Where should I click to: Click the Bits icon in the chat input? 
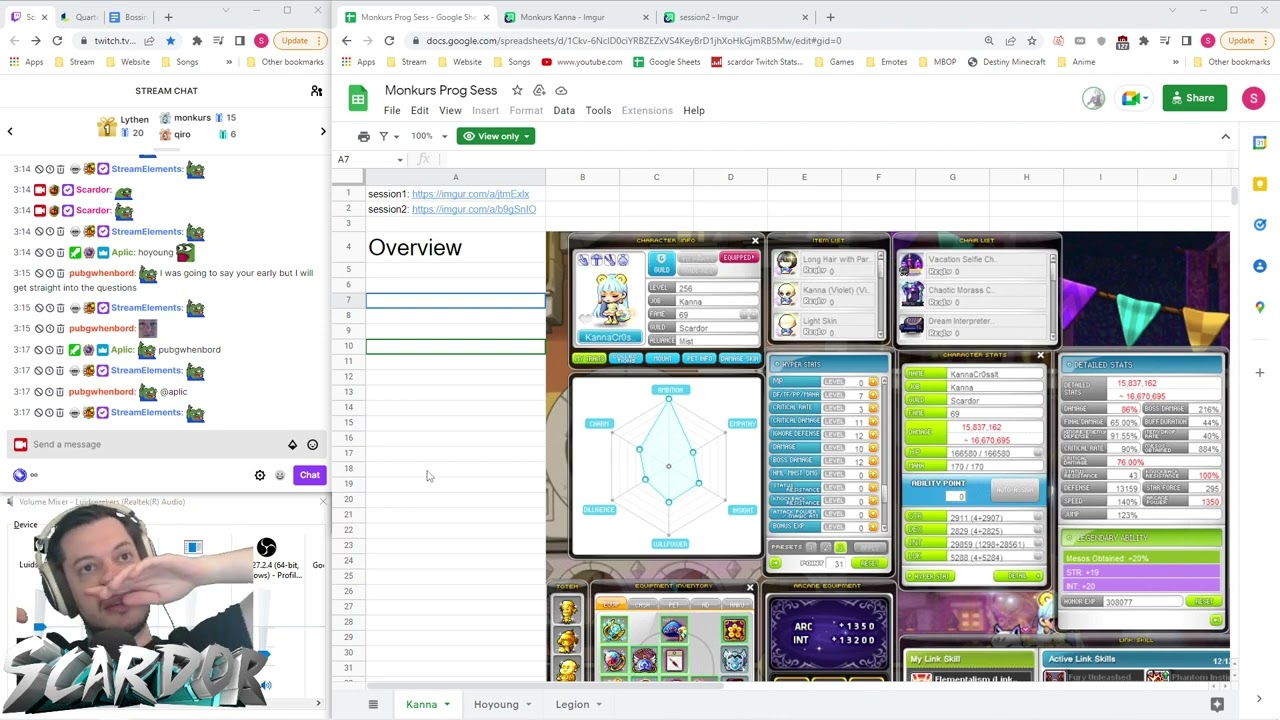pyautogui.click(x=292, y=444)
